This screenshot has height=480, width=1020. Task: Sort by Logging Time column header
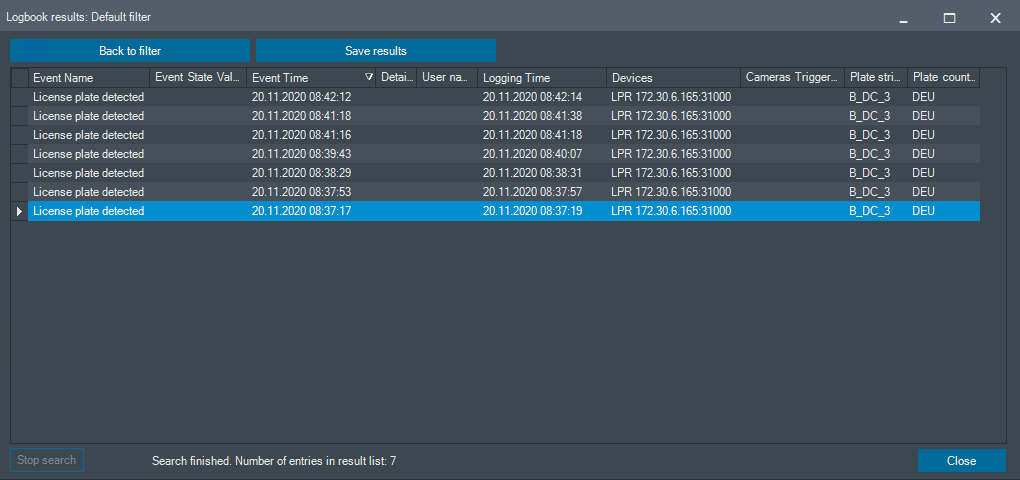[x=542, y=77]
